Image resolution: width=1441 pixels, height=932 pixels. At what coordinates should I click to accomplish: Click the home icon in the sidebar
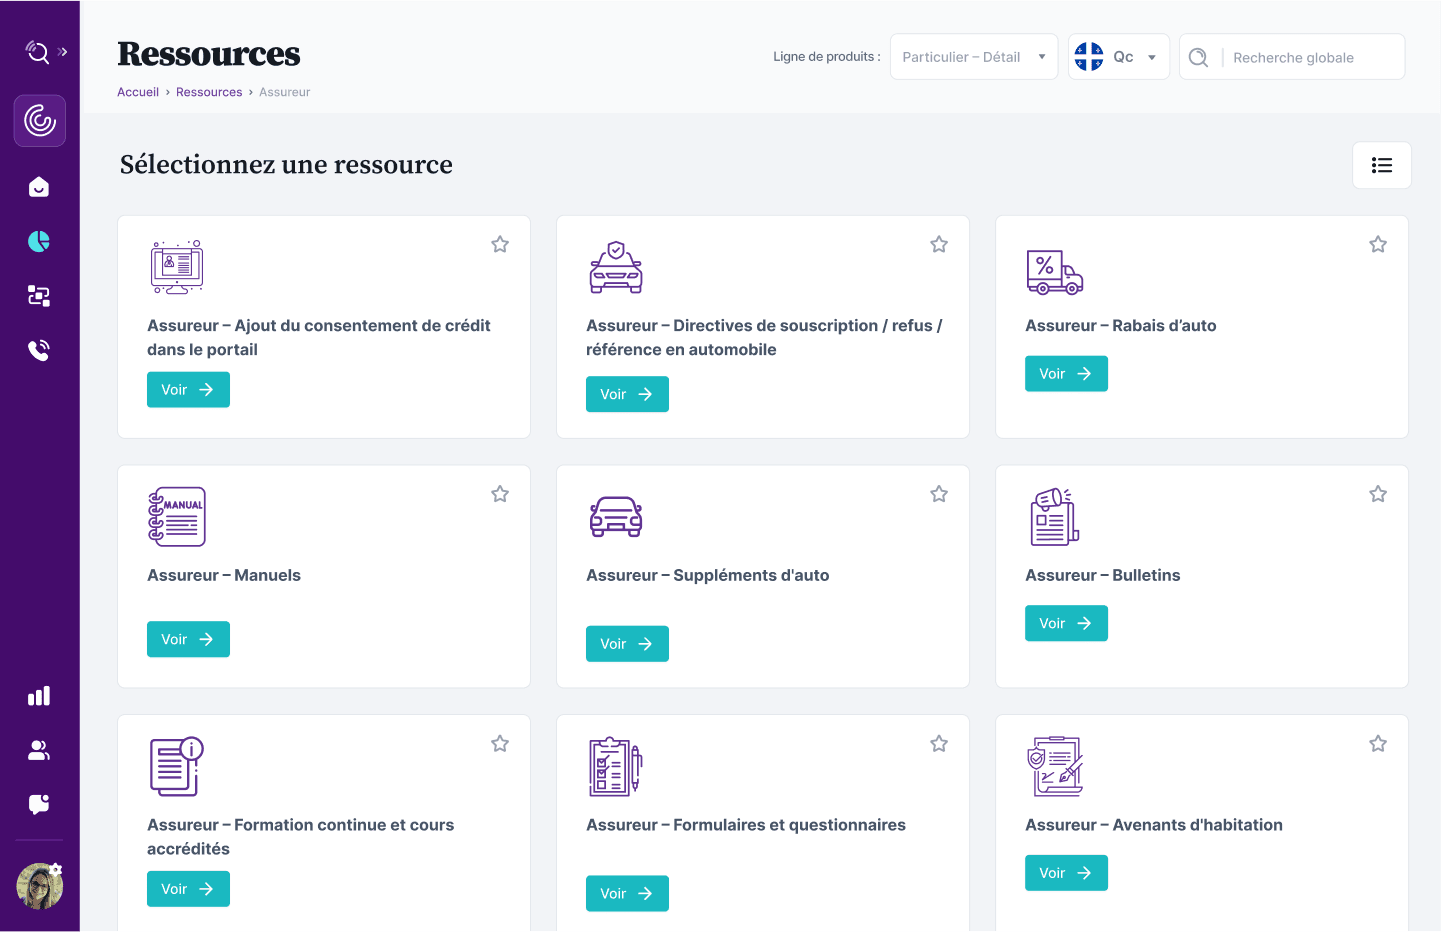[x=39, y=187]
